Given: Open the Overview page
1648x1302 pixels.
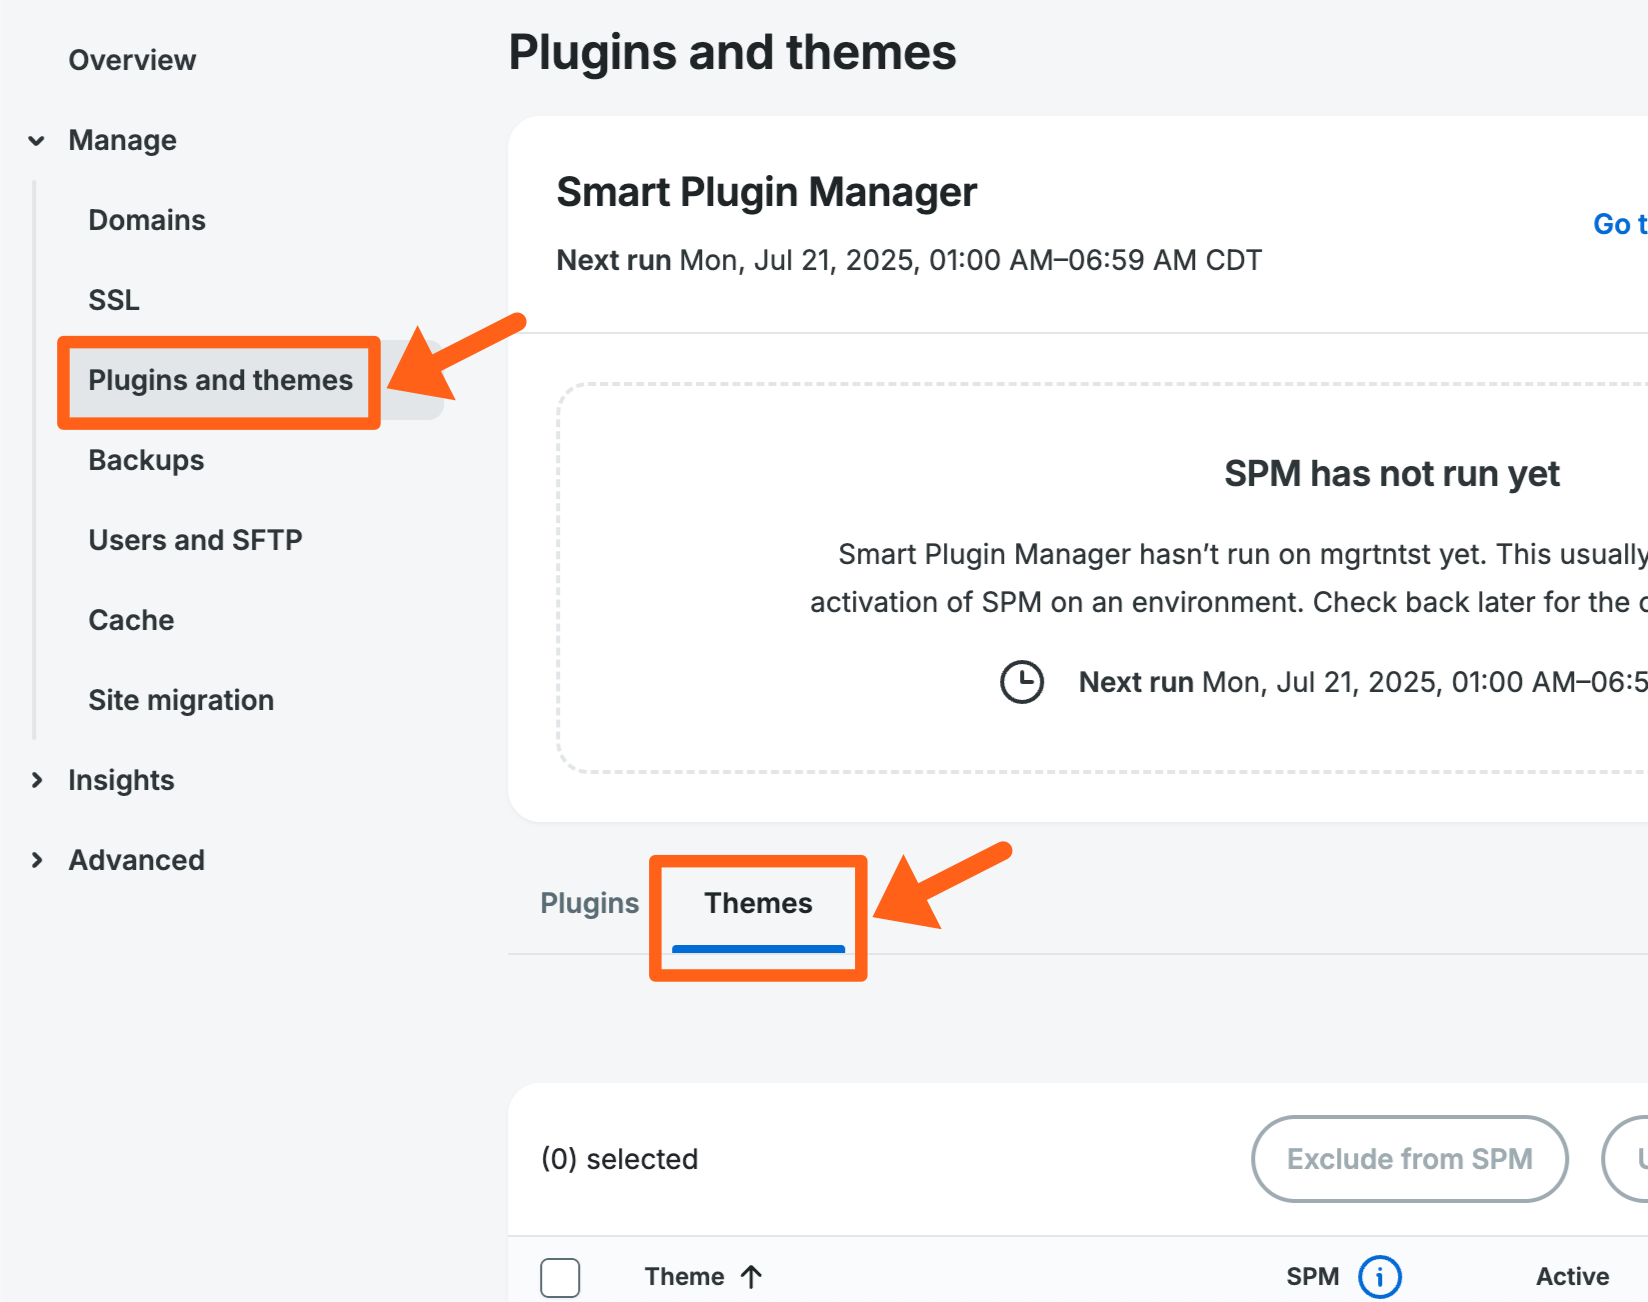Looking at the screenshot, I should coord(132,61).
